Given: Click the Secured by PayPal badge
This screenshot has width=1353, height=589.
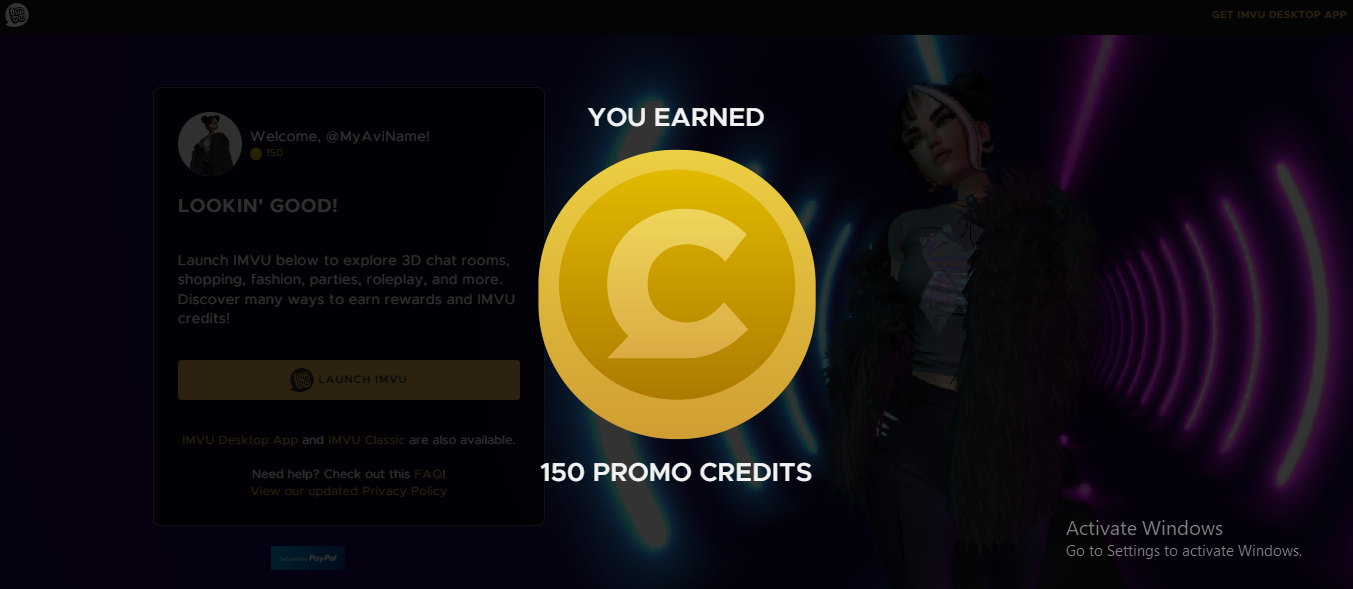Looking at the screenshot, I should click(308, 558).
